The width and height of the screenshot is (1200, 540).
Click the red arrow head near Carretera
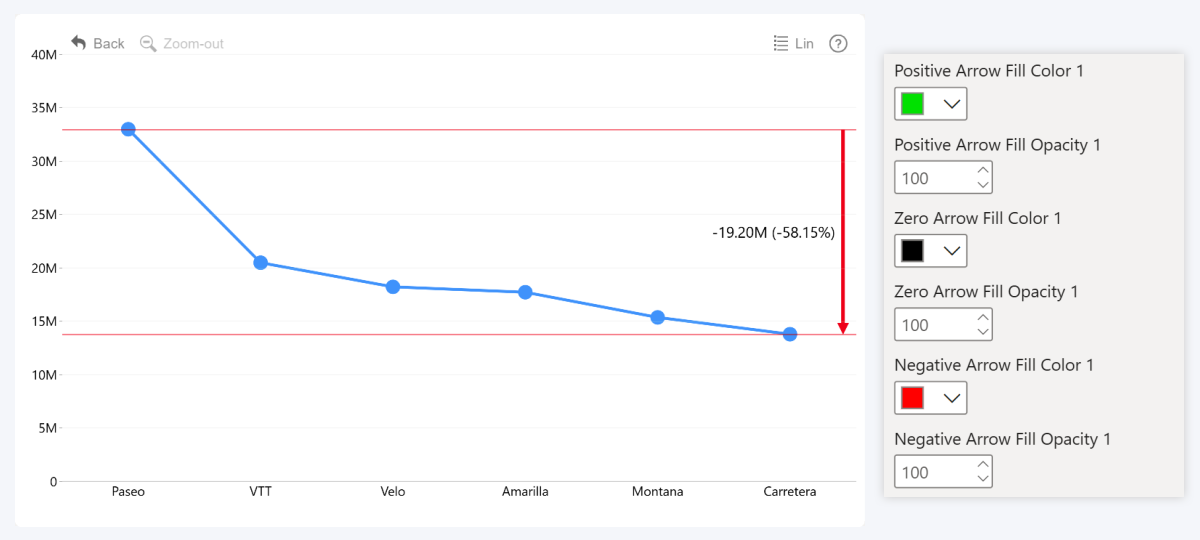point(843,328)
